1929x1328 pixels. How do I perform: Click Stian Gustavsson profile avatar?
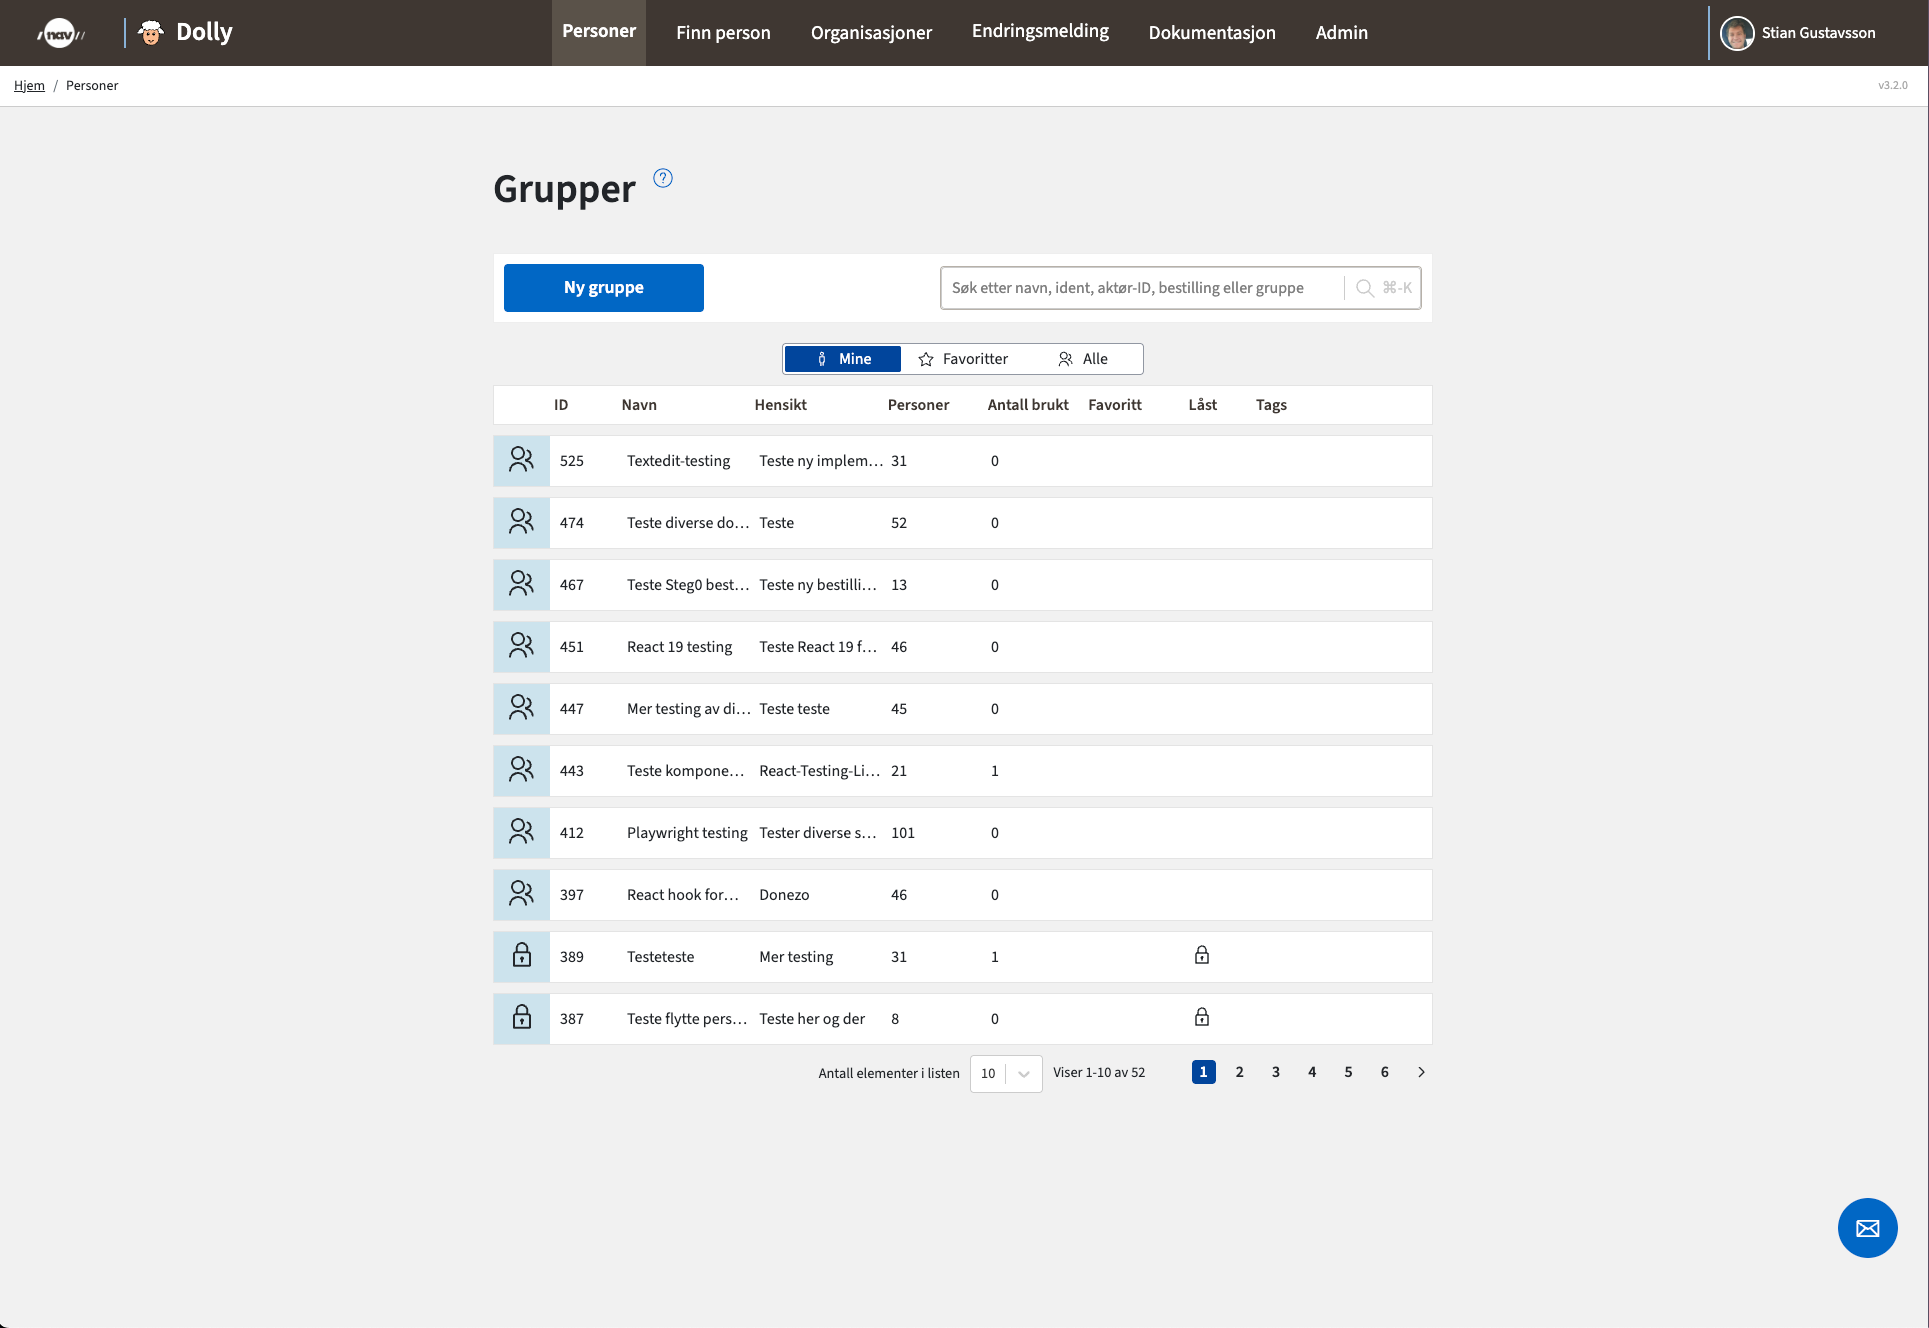[1737, 33]
